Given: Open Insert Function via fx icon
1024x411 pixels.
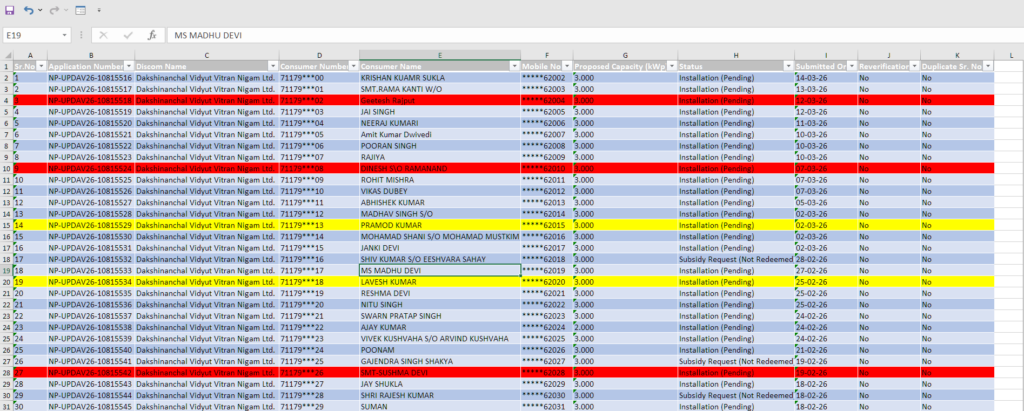Looking at the screenshot, I should [x=152, y=35].
